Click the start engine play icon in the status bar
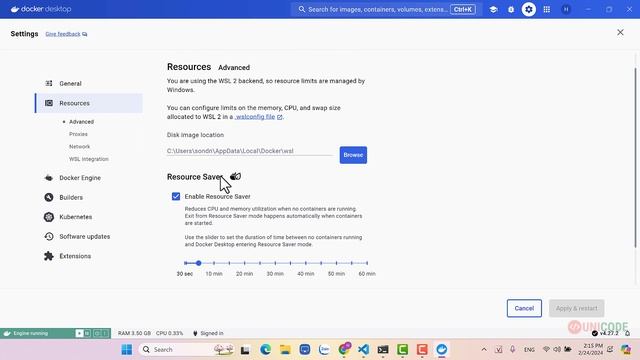Screen dimensions: 640x360 79,333
